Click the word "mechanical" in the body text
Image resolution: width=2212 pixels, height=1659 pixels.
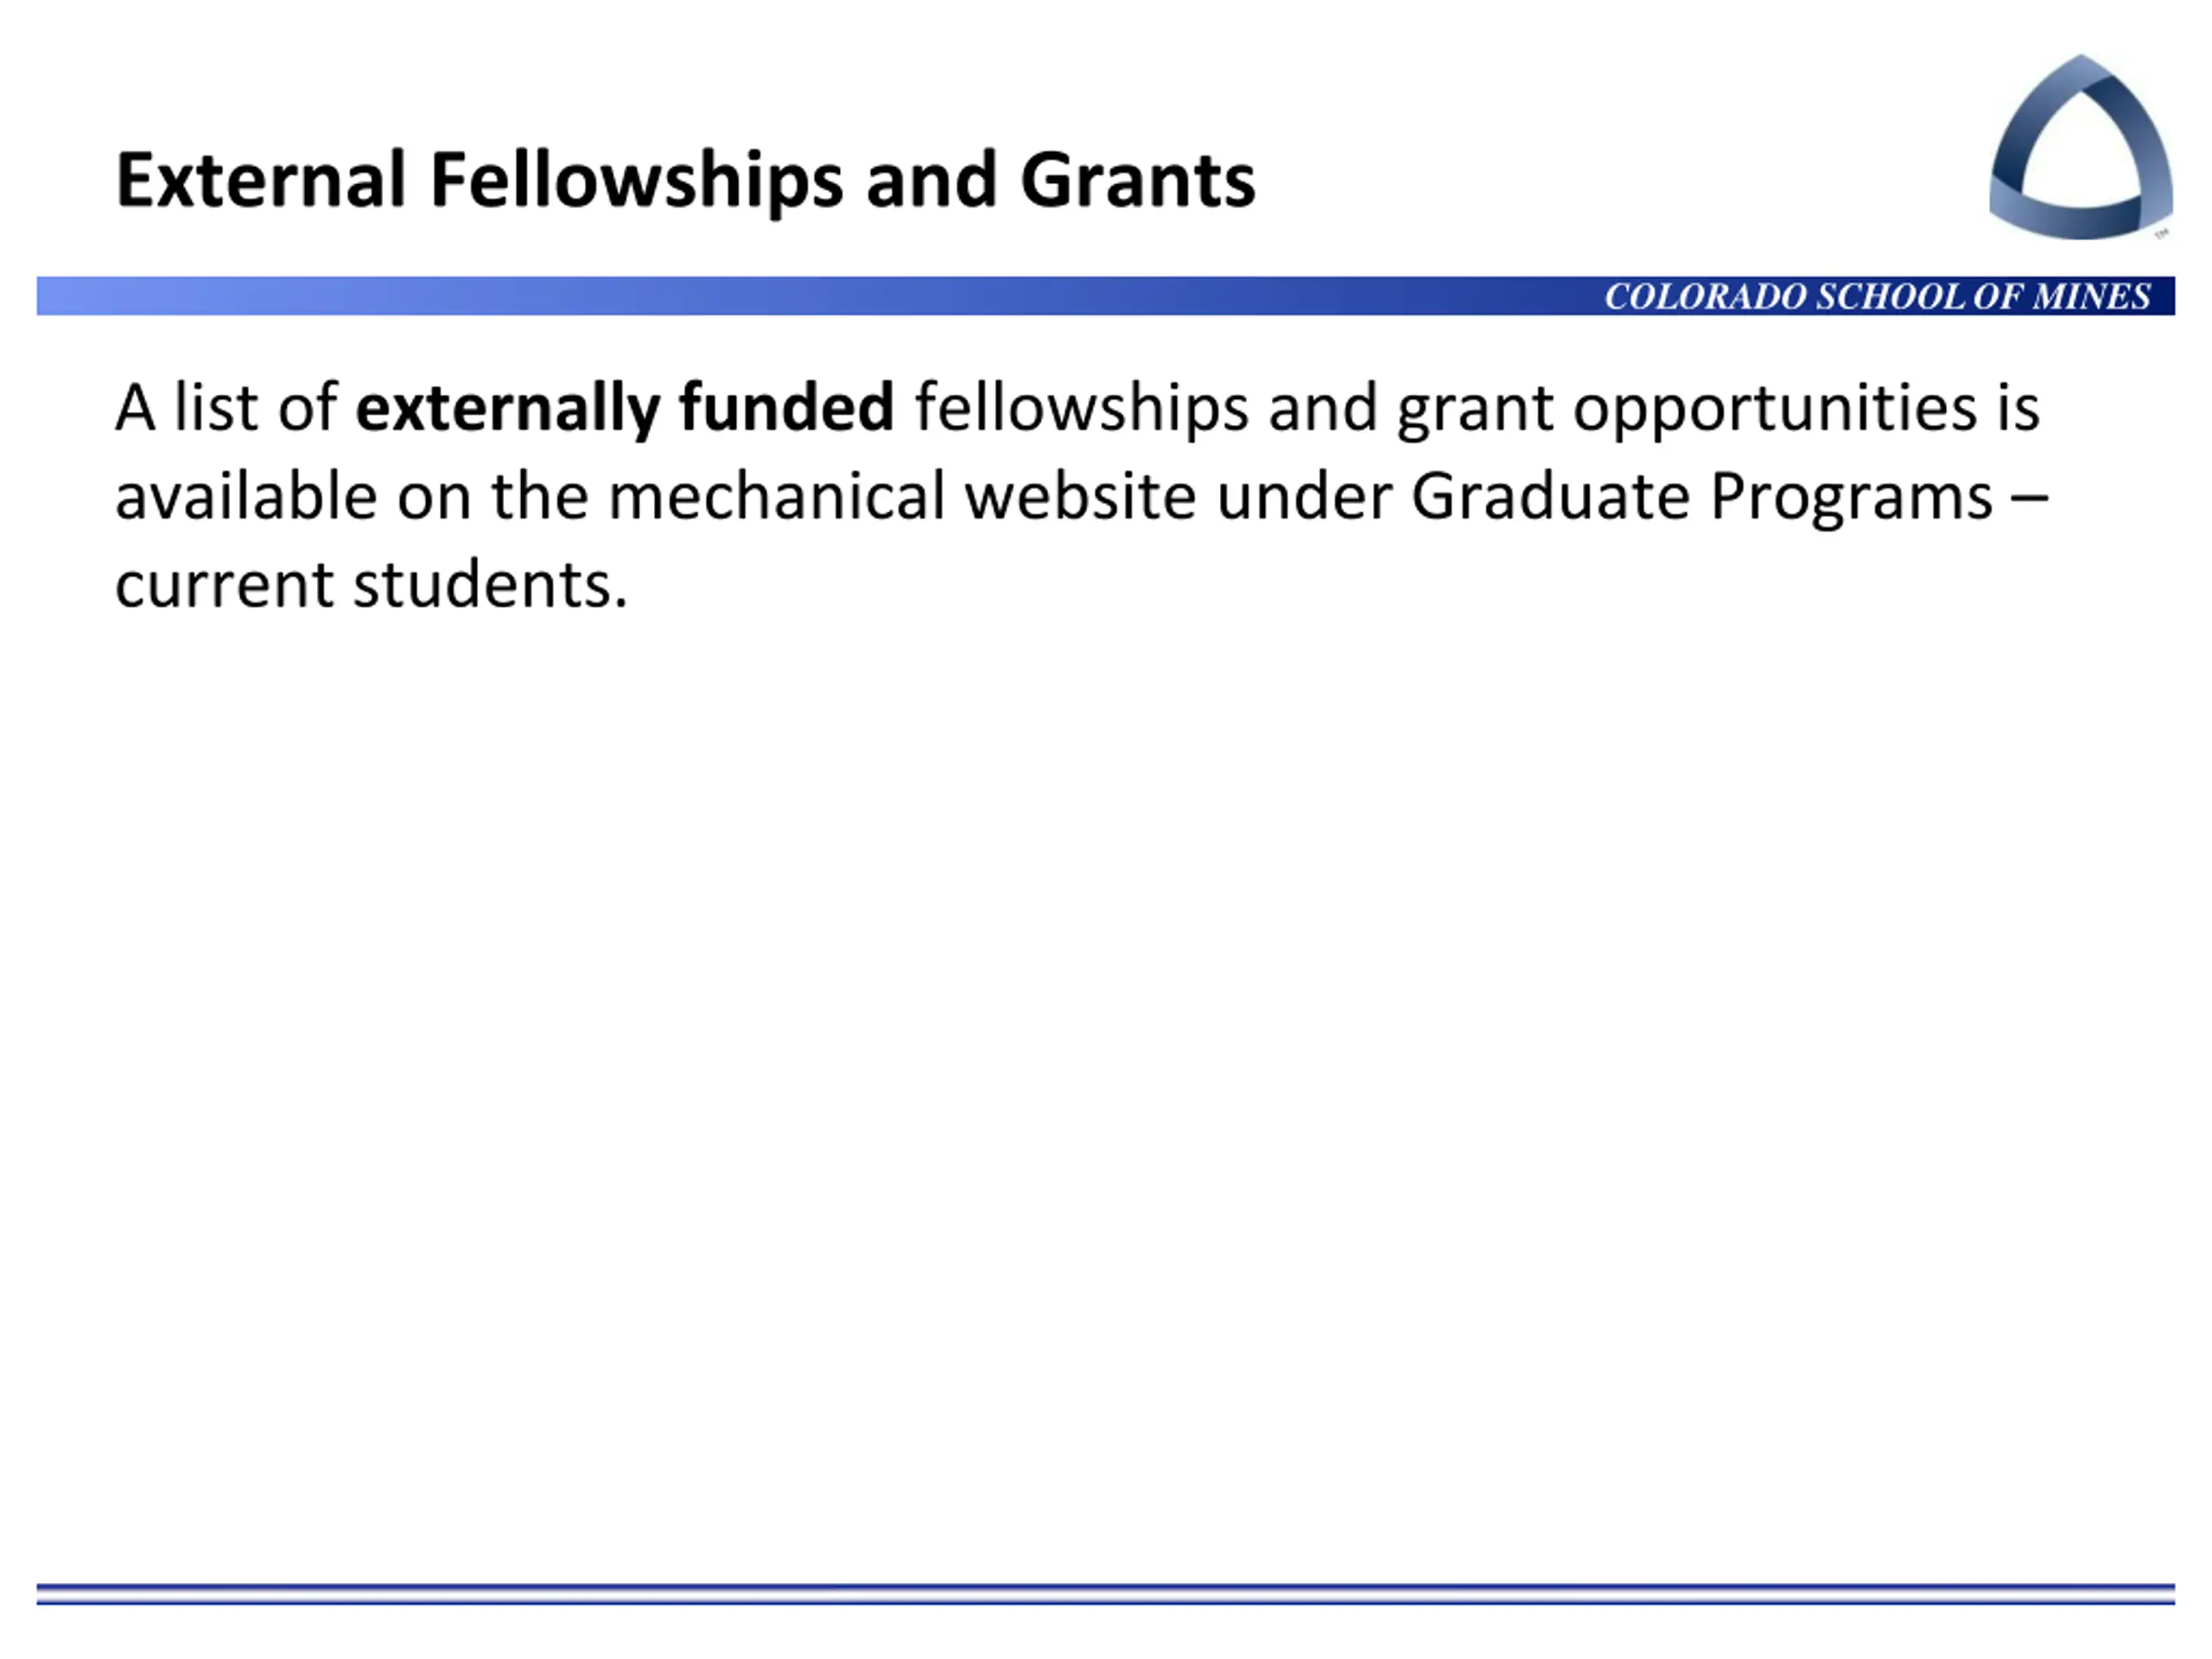(x=776, y=497)
